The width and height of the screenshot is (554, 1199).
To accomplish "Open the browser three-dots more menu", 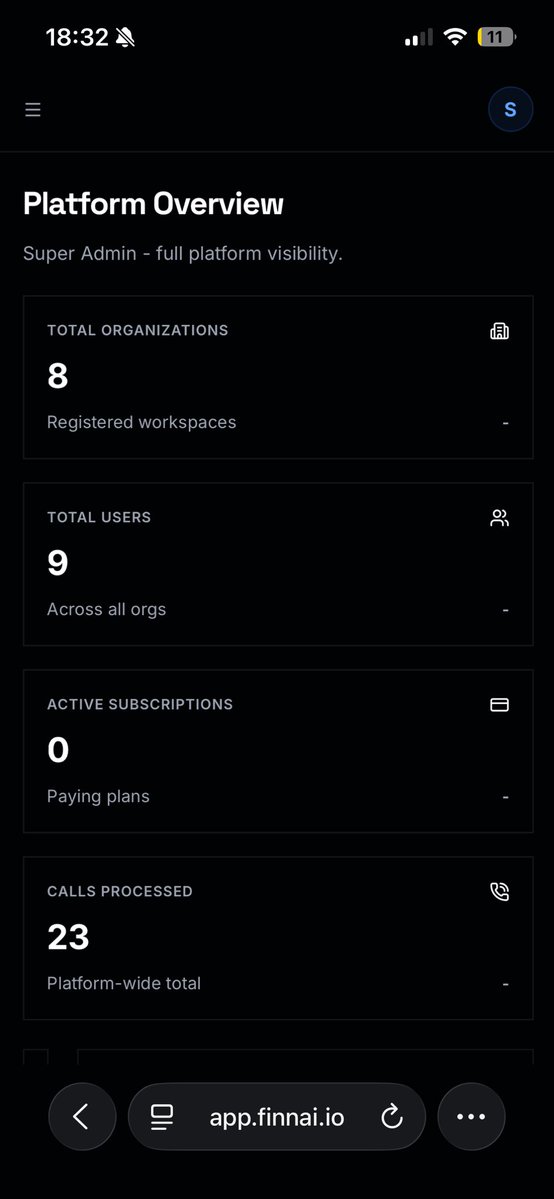I will (x=471, y=1116).
